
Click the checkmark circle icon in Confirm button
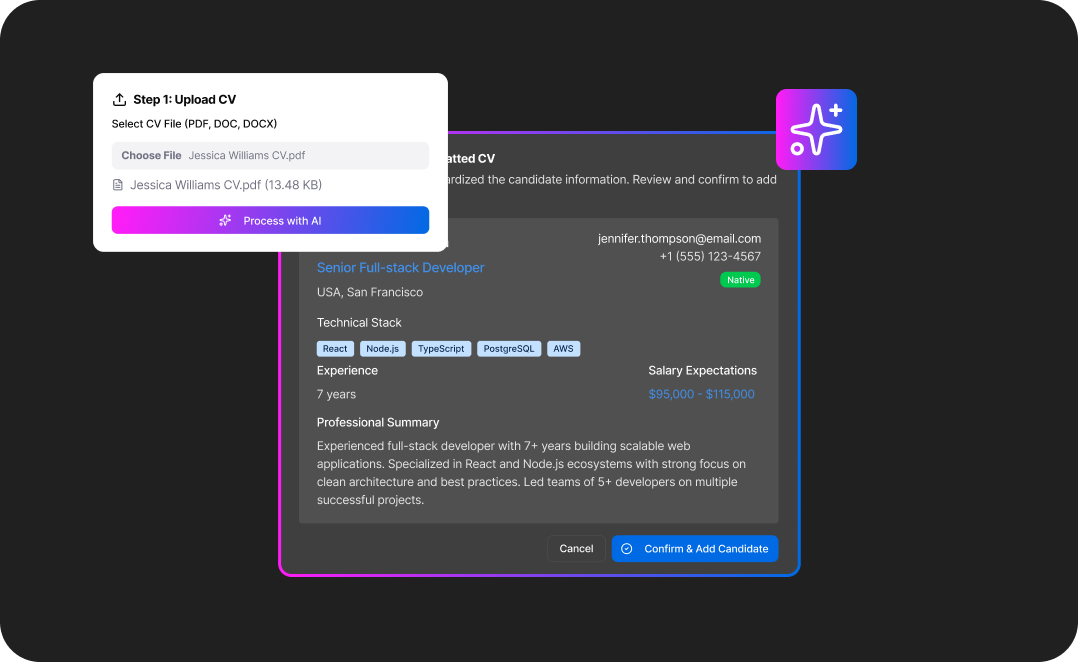(x=627, y=549)
